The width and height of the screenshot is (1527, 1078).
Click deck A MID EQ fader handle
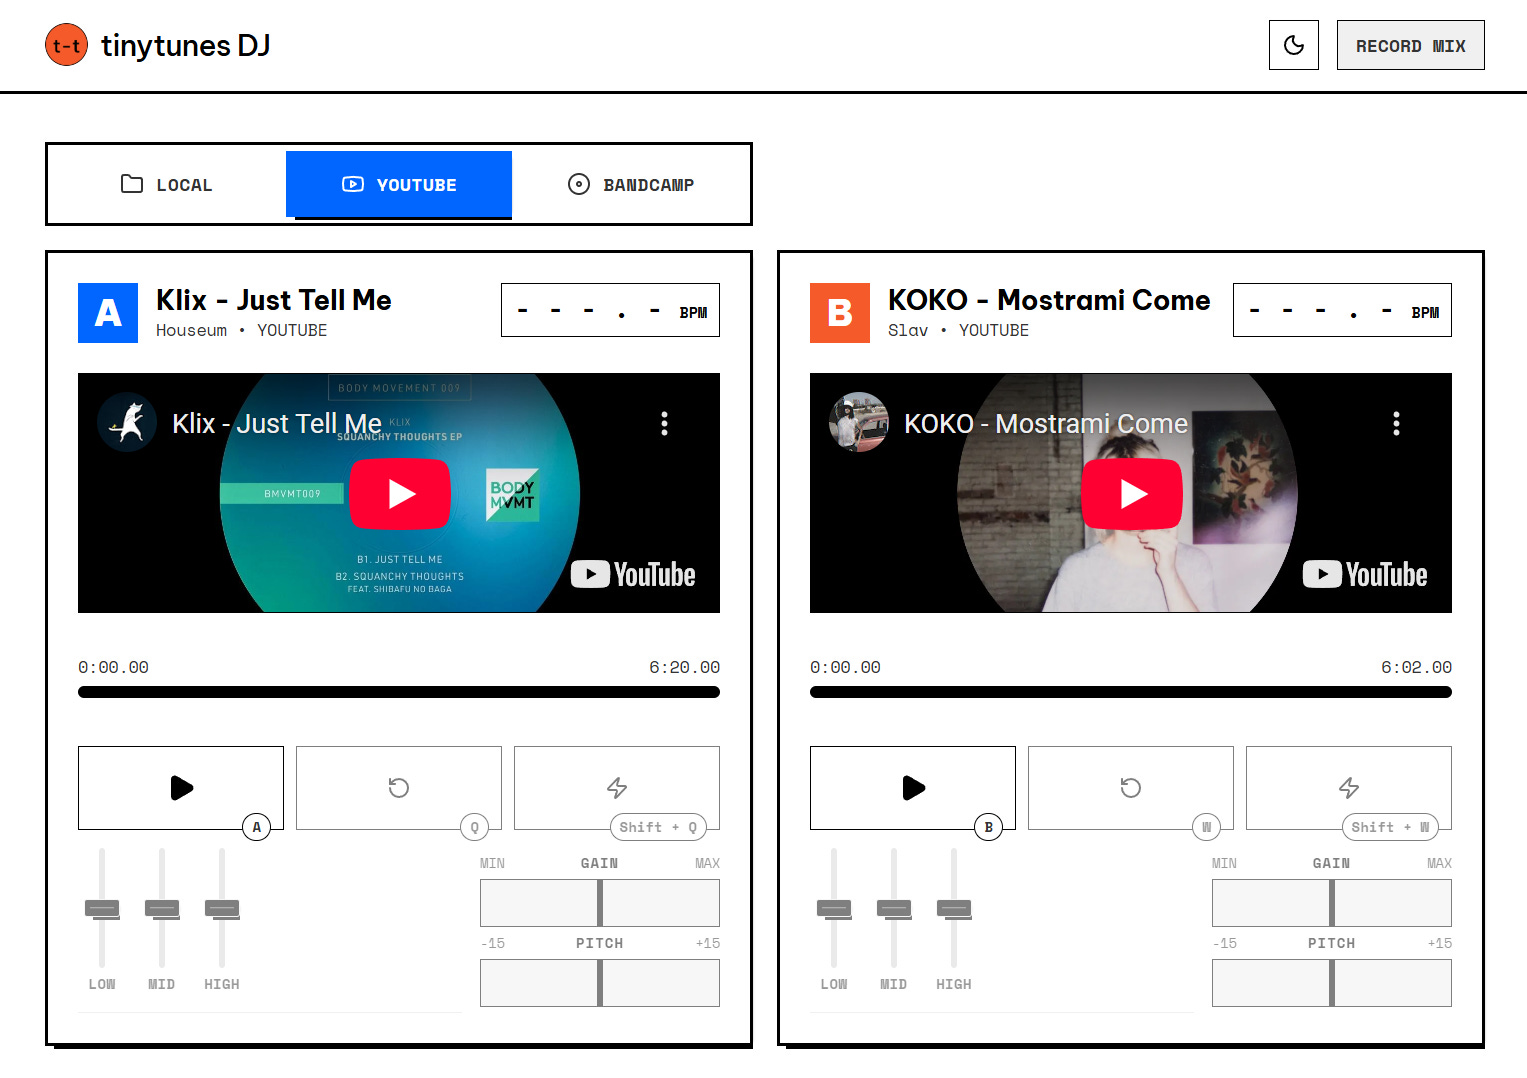pos(162,908)
